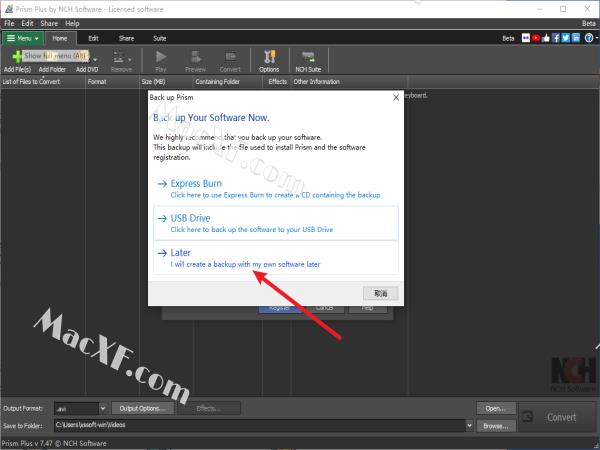Close the Back up Prism dialog
The width and height of the screenshot is (600, 450).
point(396,98)
